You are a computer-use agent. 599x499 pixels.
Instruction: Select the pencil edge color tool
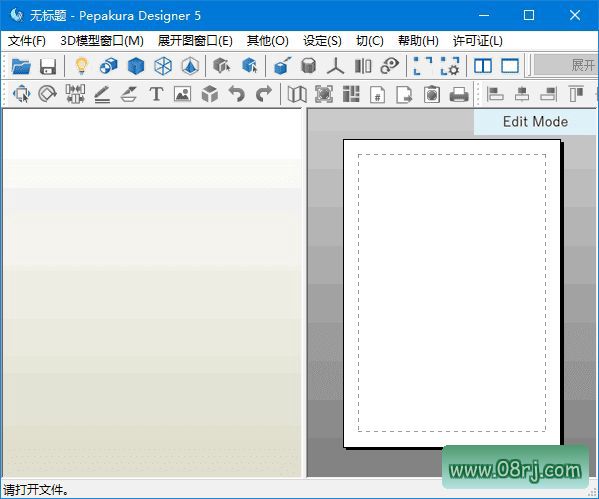coord(102,94)
